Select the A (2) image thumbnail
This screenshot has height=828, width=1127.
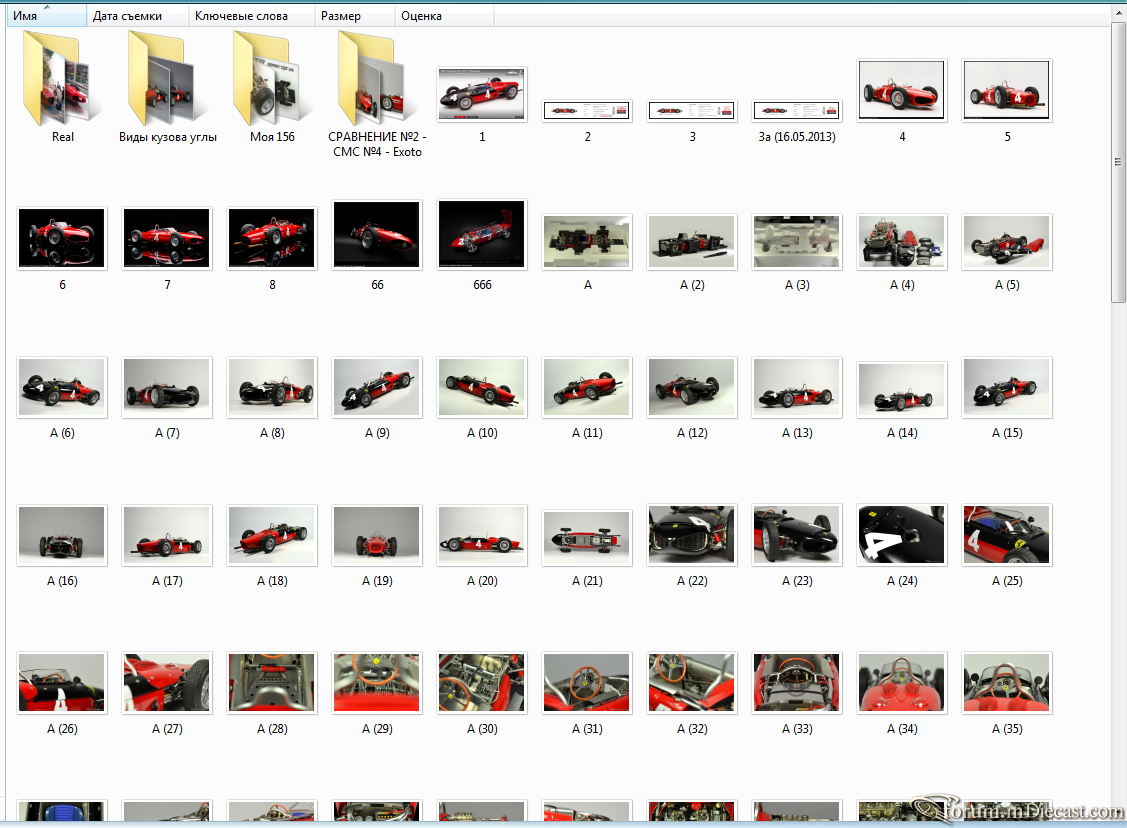[x=691, y=242]
